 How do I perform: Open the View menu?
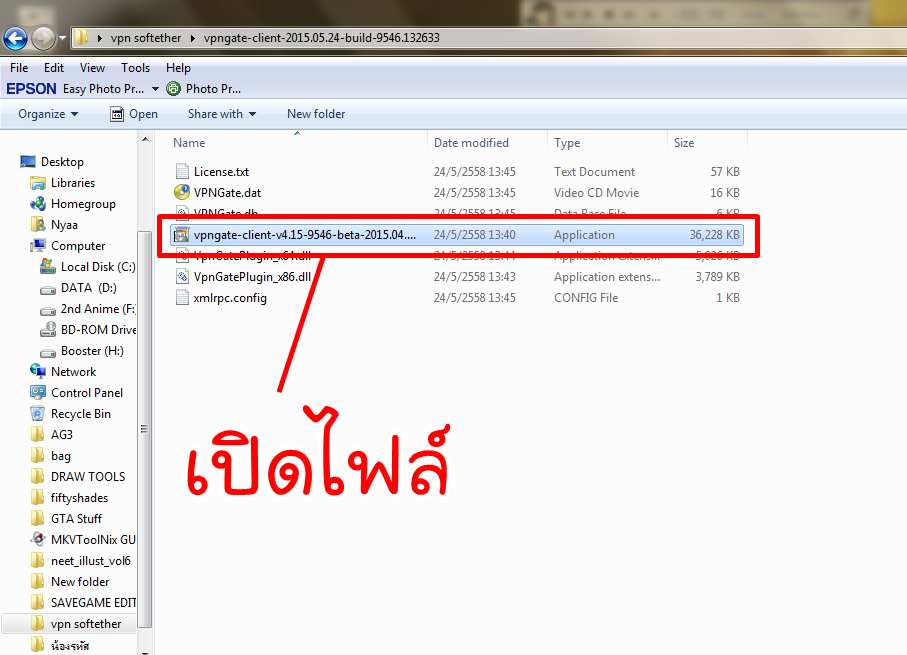93,68
